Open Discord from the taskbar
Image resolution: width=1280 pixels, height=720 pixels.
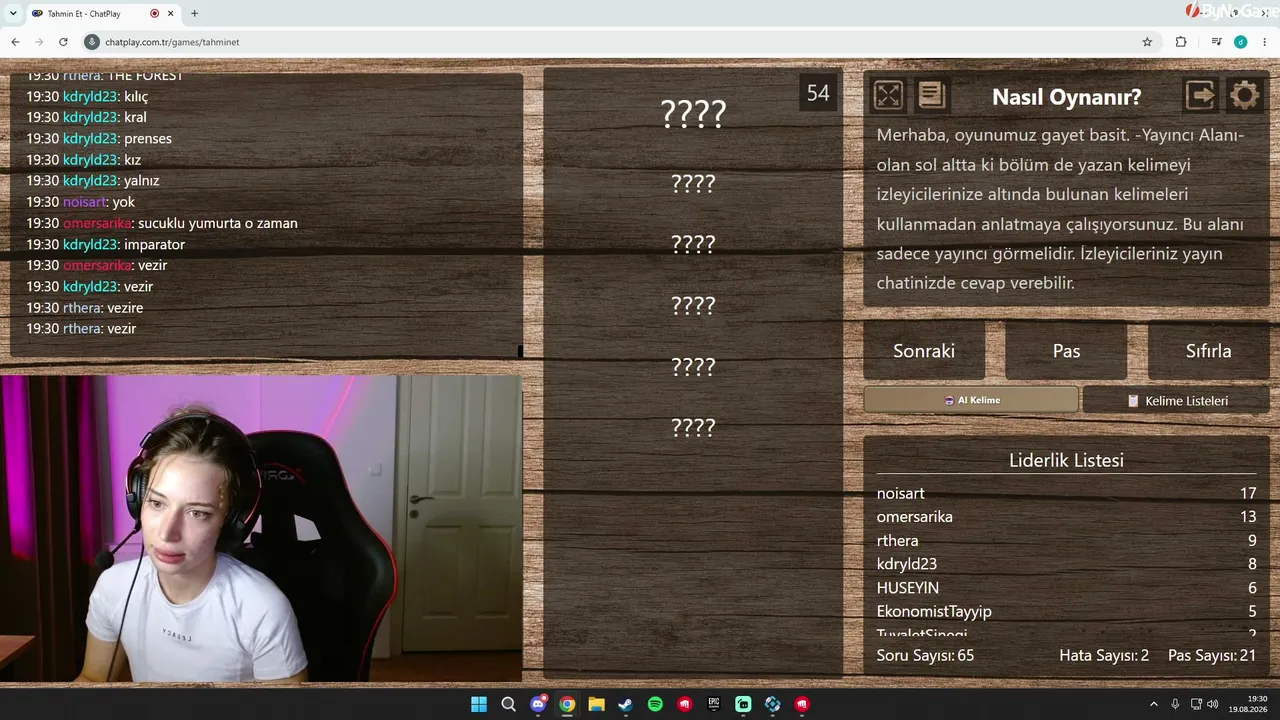(538, 704)
